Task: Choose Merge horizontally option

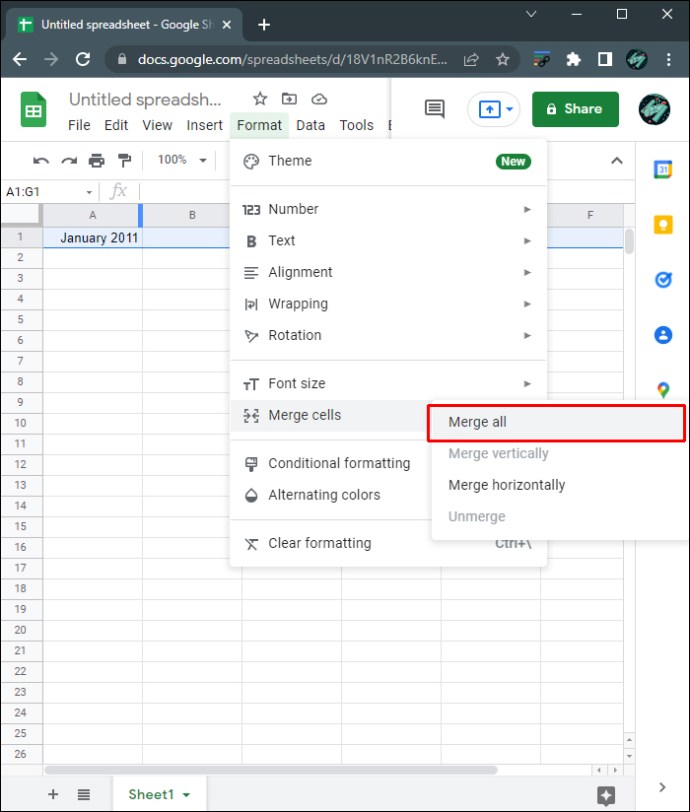Action: pos(507,485)
